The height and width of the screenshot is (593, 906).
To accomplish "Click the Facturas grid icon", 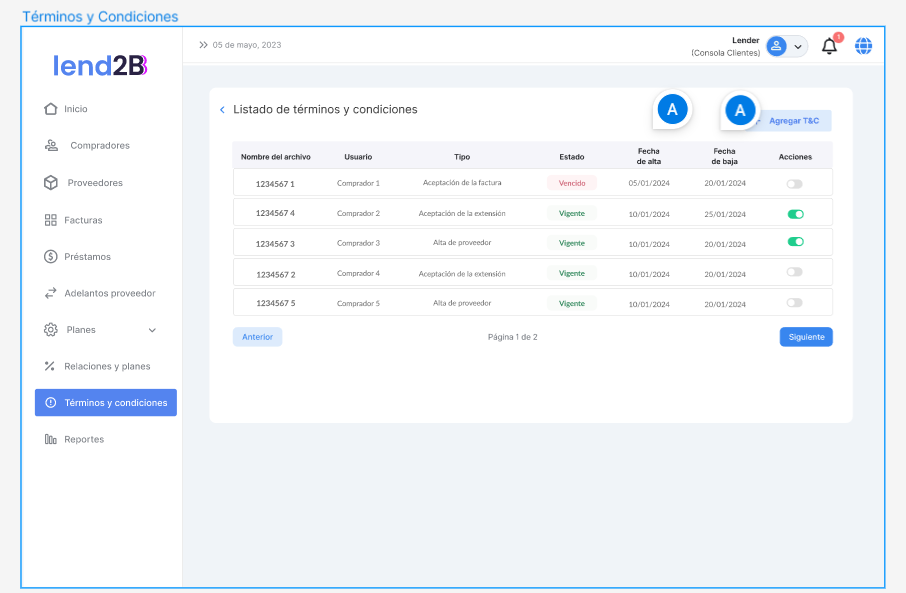I will click(x=51, y=220).
